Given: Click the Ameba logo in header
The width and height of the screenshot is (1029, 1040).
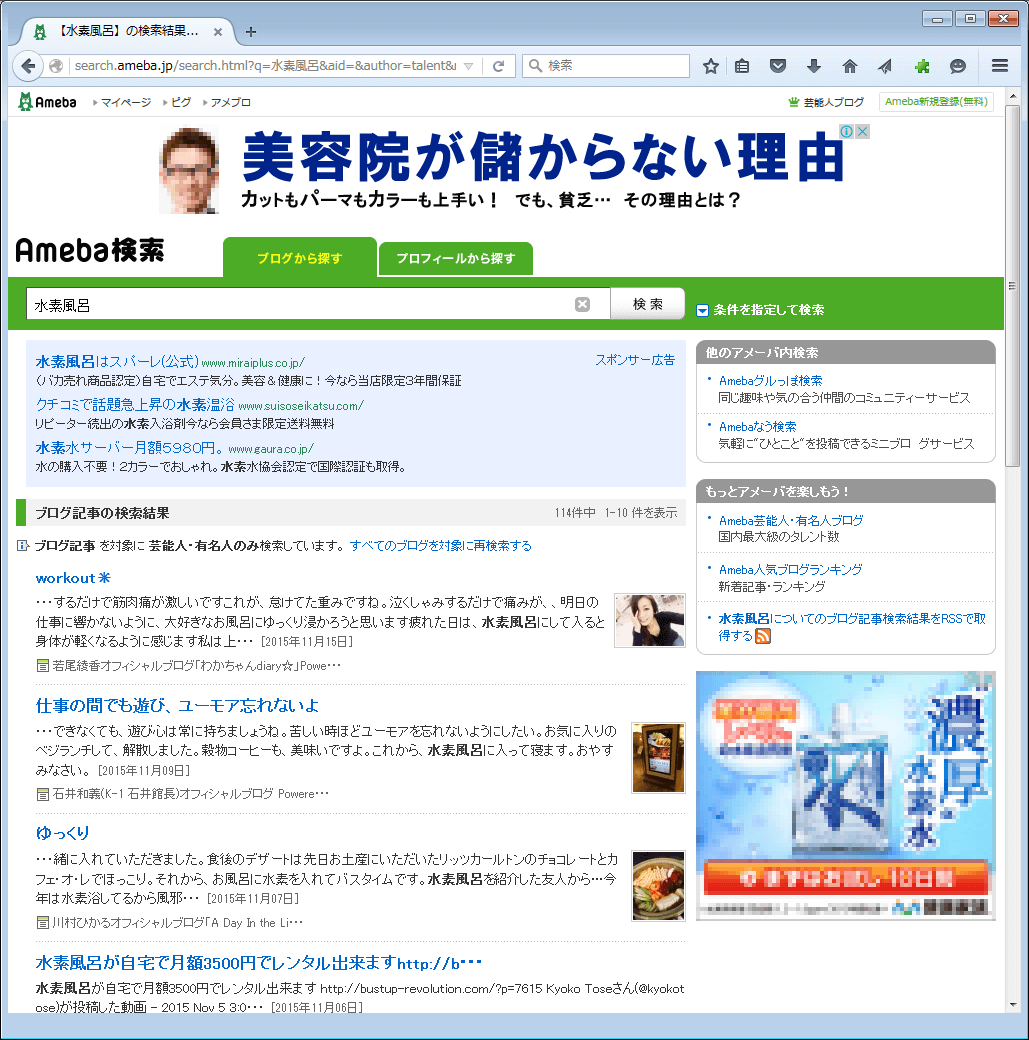Looking at the screenshot, I should click(x=47, y=101).
